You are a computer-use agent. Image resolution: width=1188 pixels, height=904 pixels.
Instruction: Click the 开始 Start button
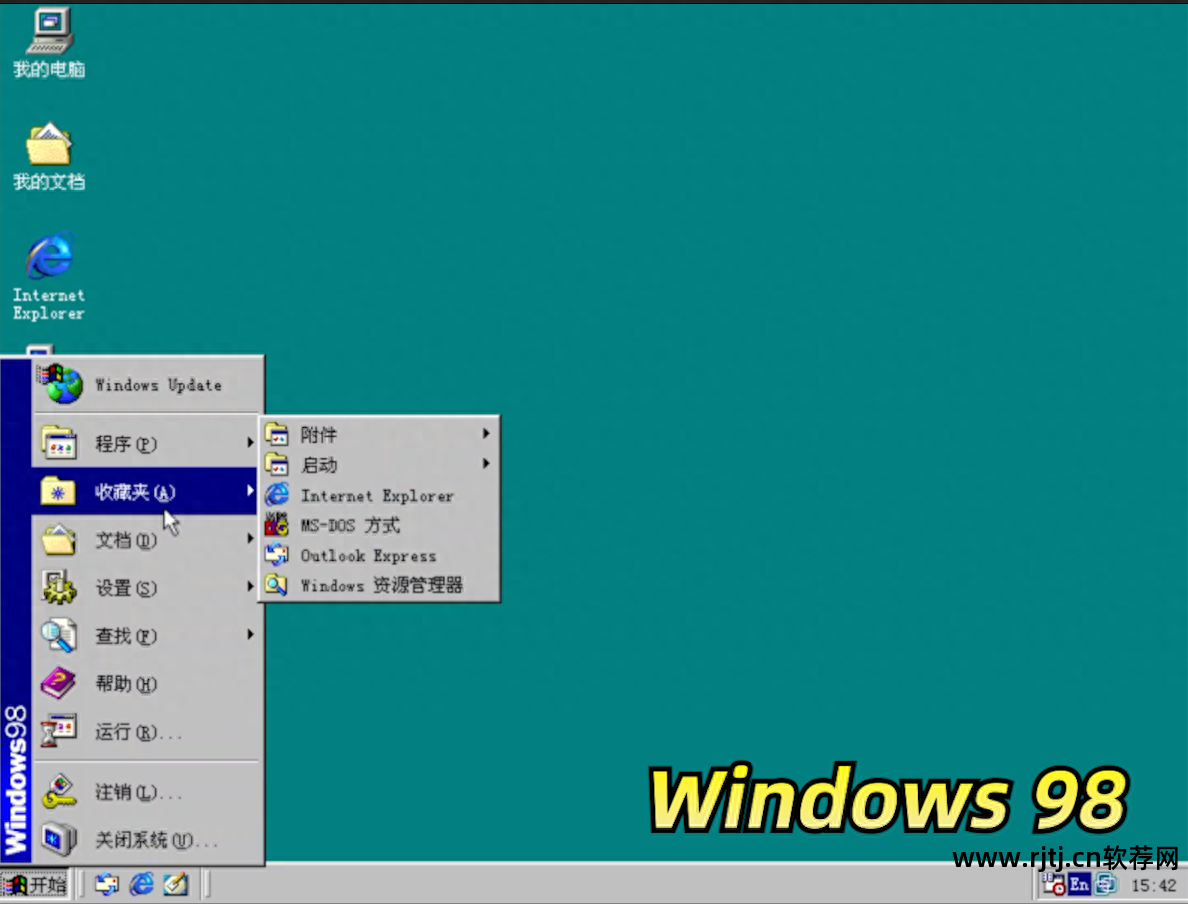coord(35,884)
